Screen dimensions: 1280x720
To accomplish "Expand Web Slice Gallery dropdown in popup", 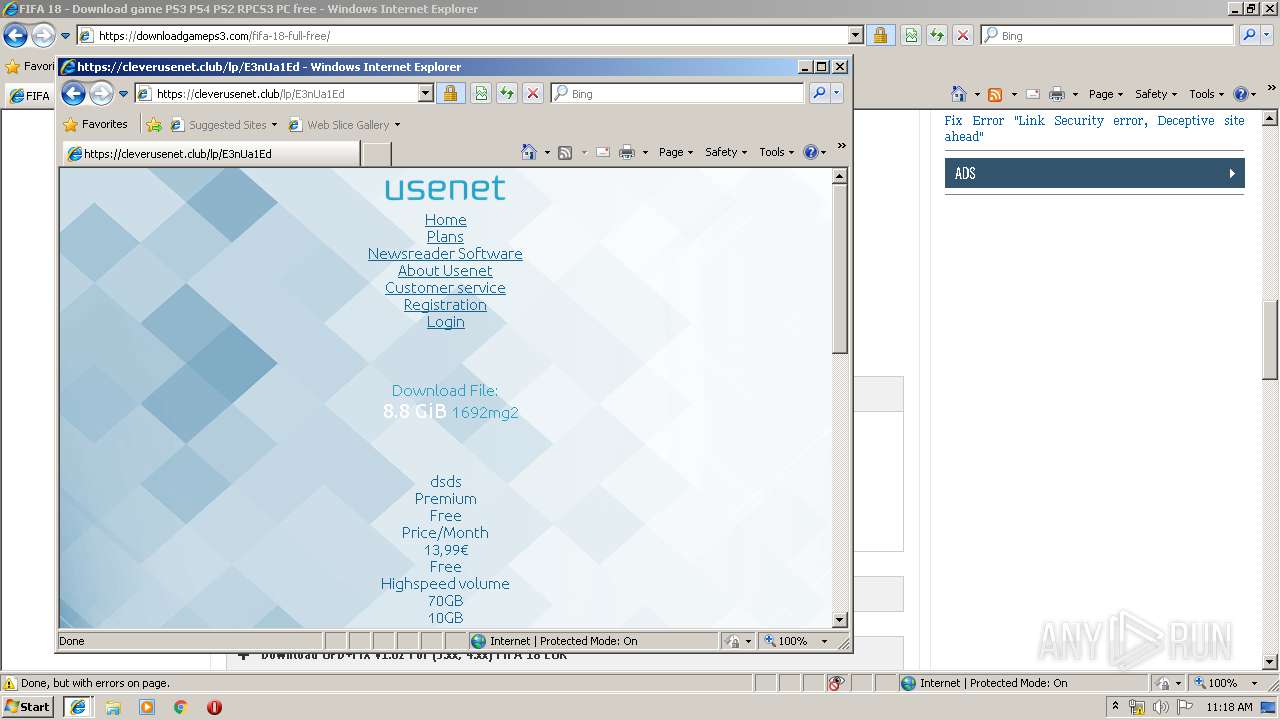I will [397, 125].
